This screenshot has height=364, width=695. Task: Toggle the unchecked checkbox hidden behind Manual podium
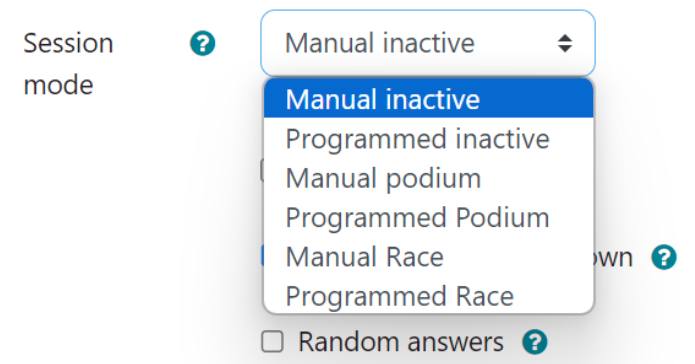click(x=262, y=171)
